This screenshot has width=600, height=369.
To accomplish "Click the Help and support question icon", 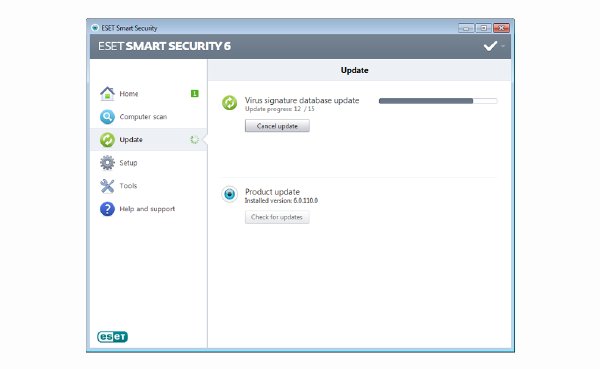I will tap(107, 209).
